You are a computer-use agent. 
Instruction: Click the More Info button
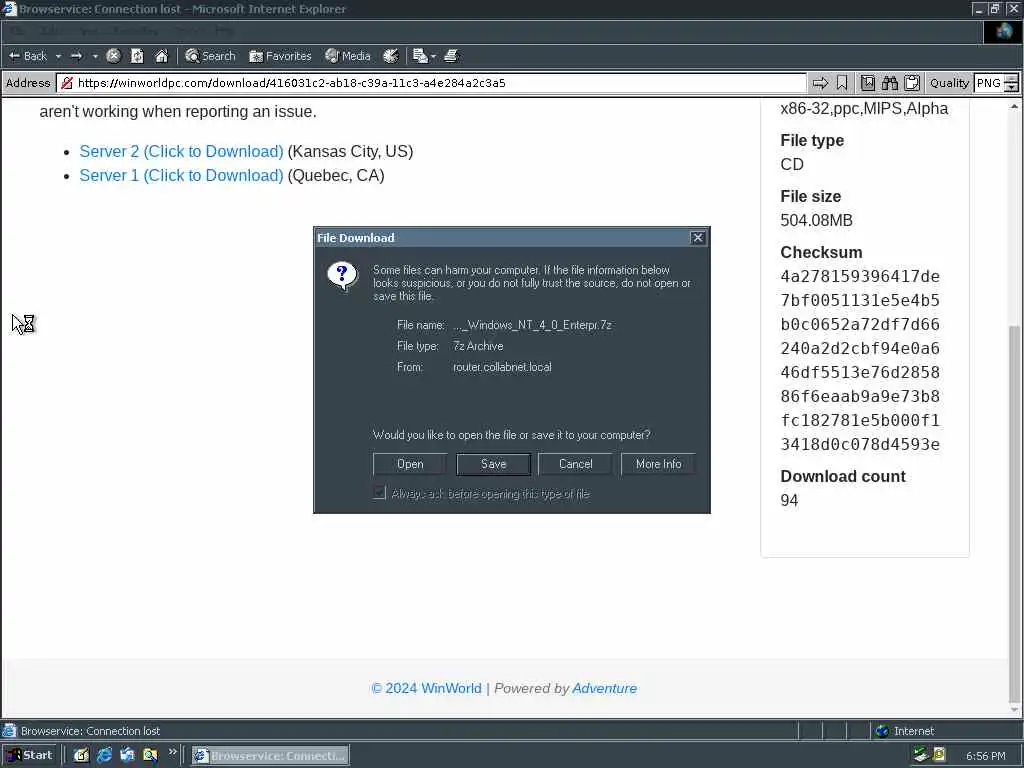click(x=658, y=464)
